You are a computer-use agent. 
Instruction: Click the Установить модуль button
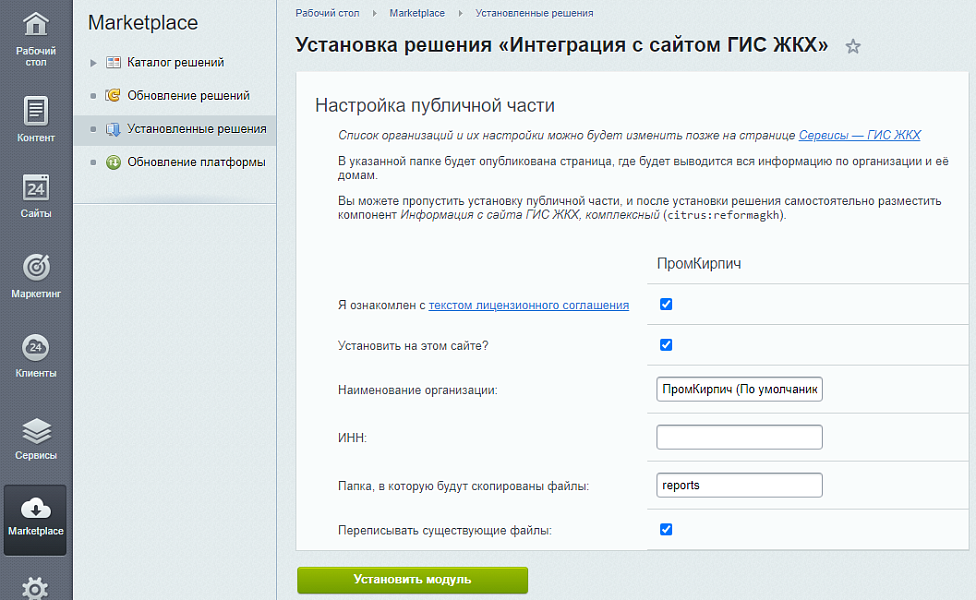coord(412,579)
